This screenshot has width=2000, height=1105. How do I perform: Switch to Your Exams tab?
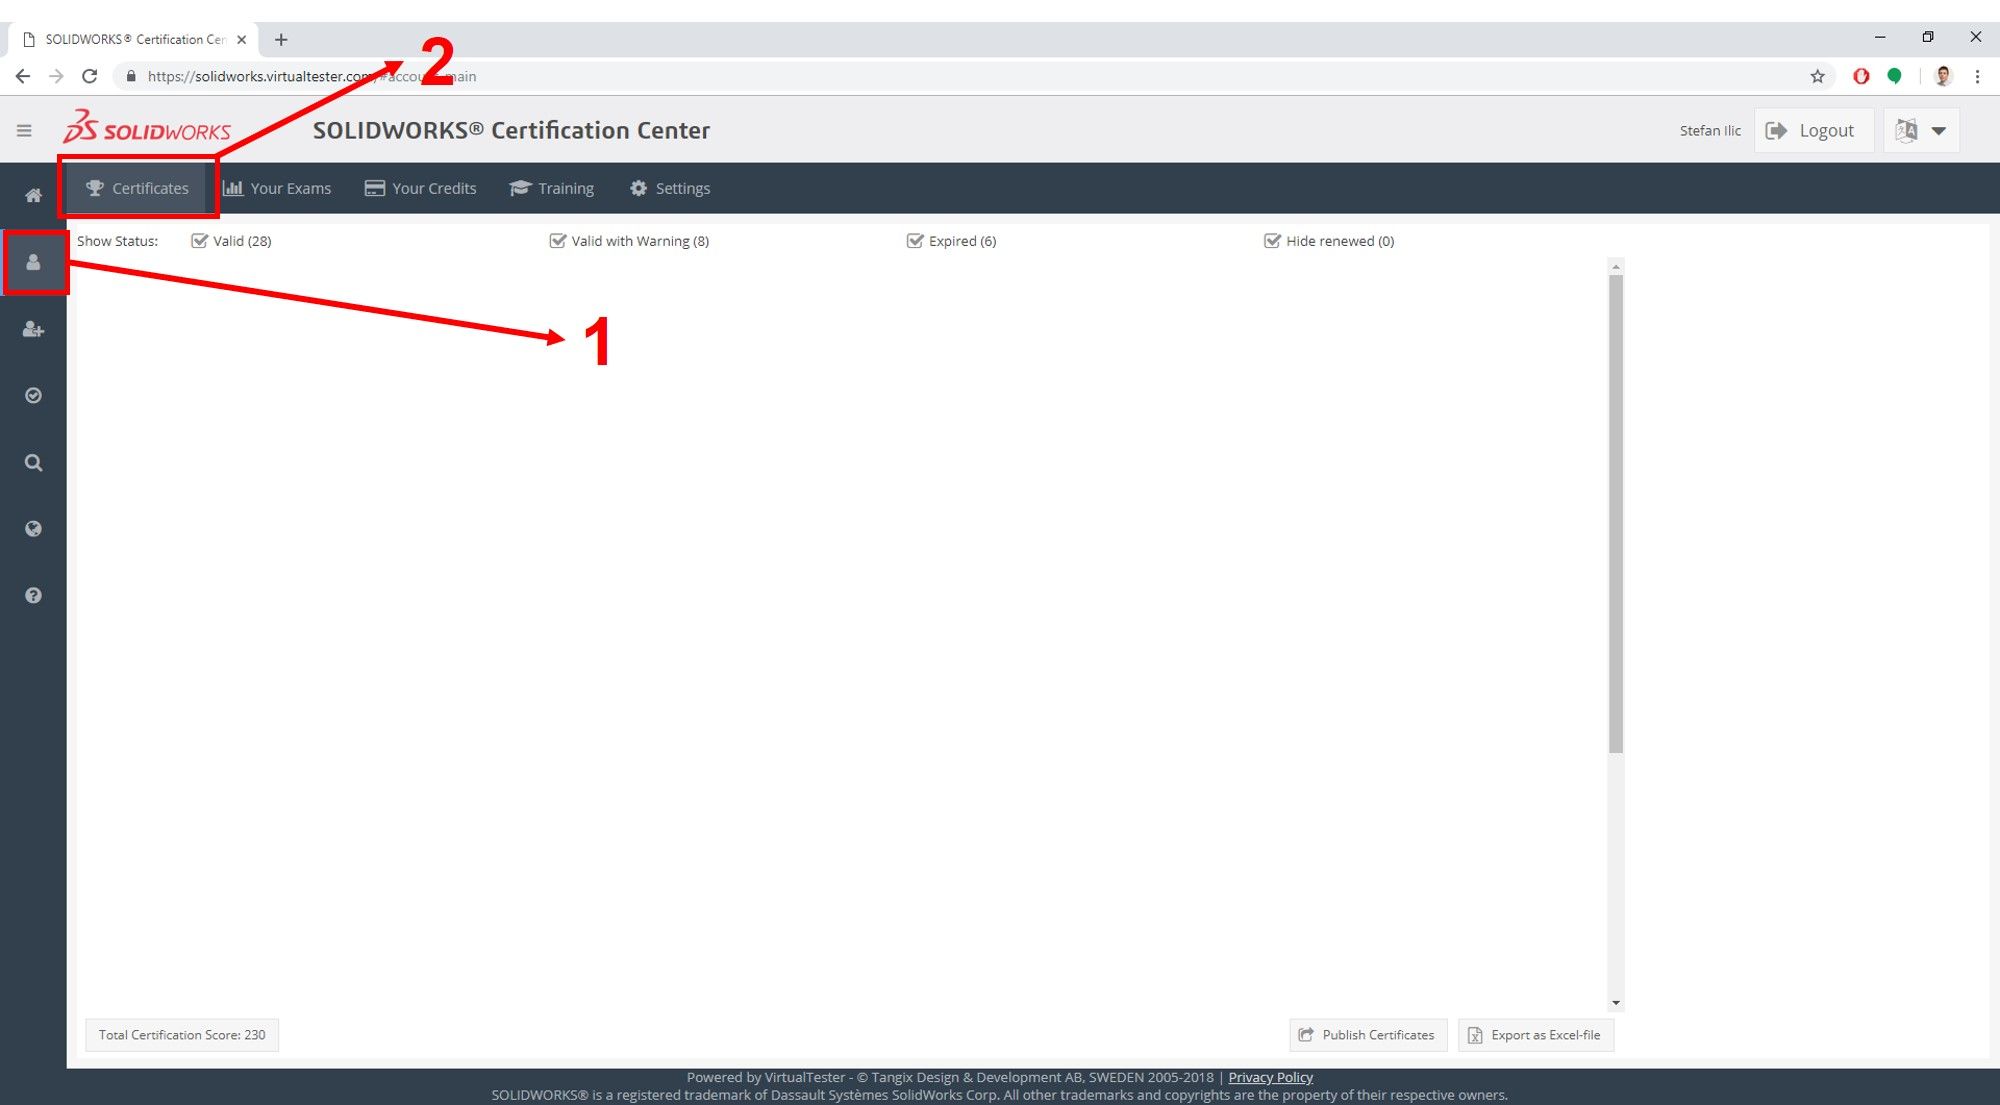click(x=279, y=188)
